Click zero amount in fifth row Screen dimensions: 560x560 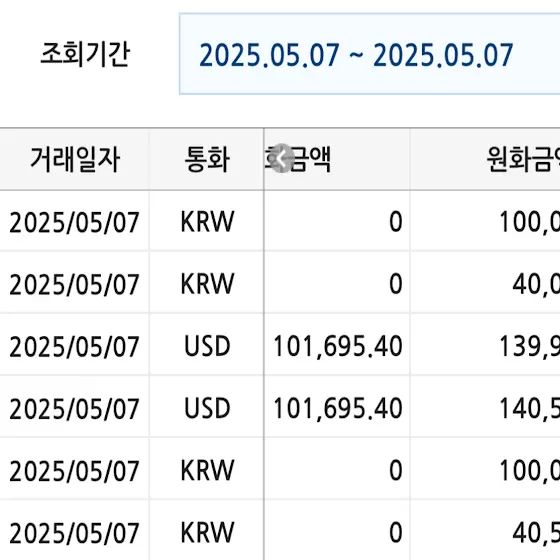pos(337,470)
